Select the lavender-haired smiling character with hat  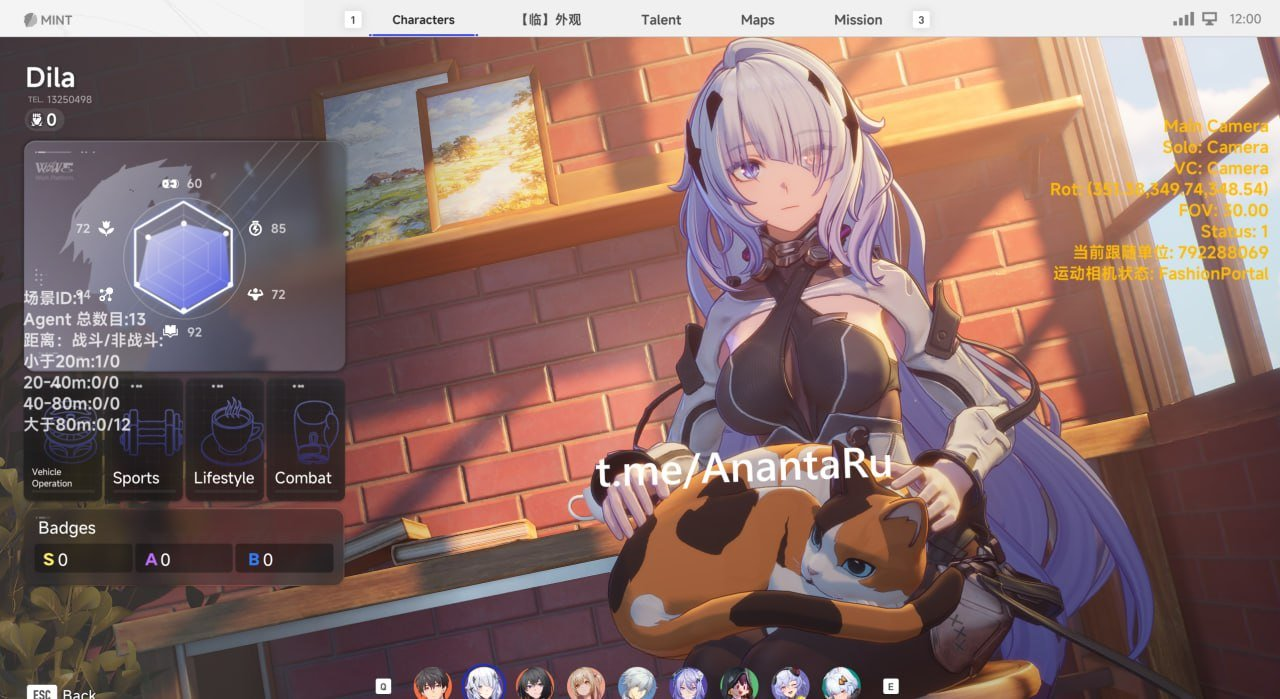coord(790,685)
